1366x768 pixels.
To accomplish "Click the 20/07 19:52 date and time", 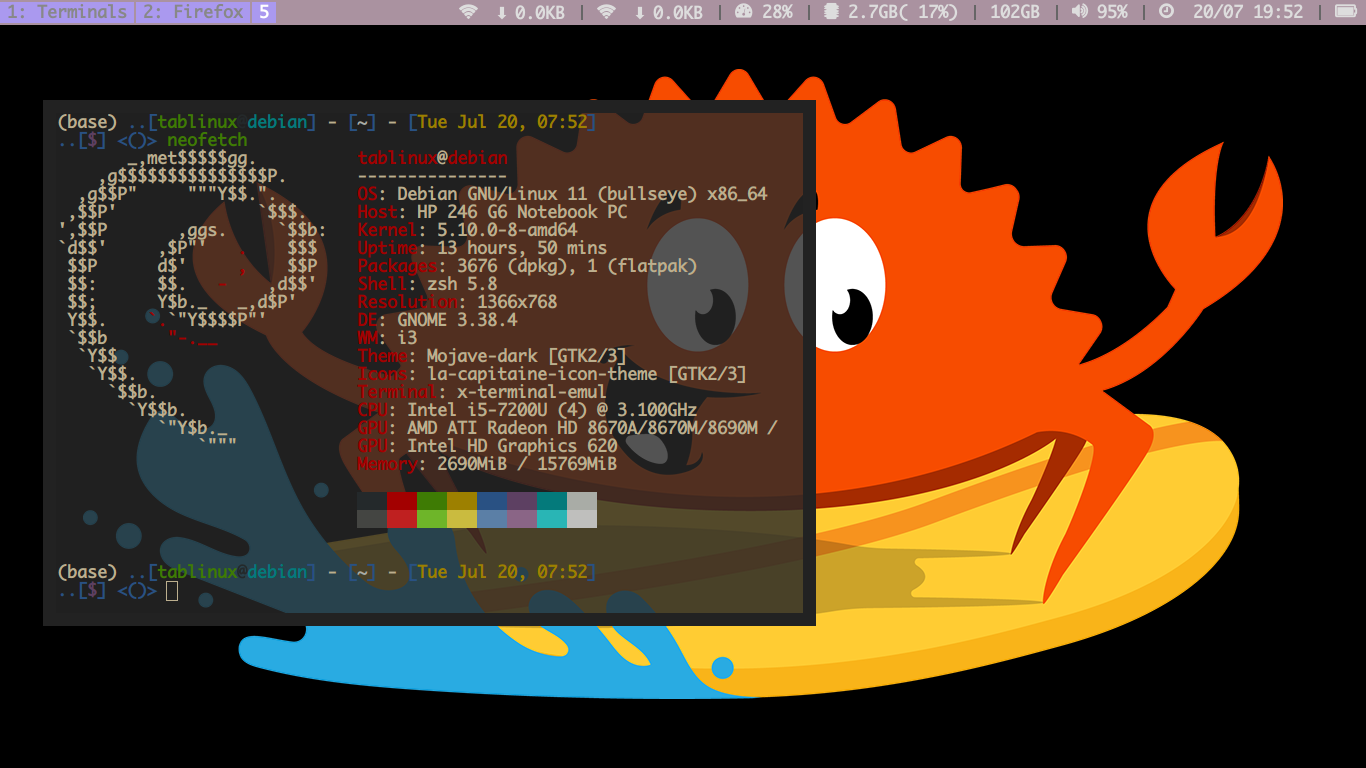I will tap(1249, 12).
